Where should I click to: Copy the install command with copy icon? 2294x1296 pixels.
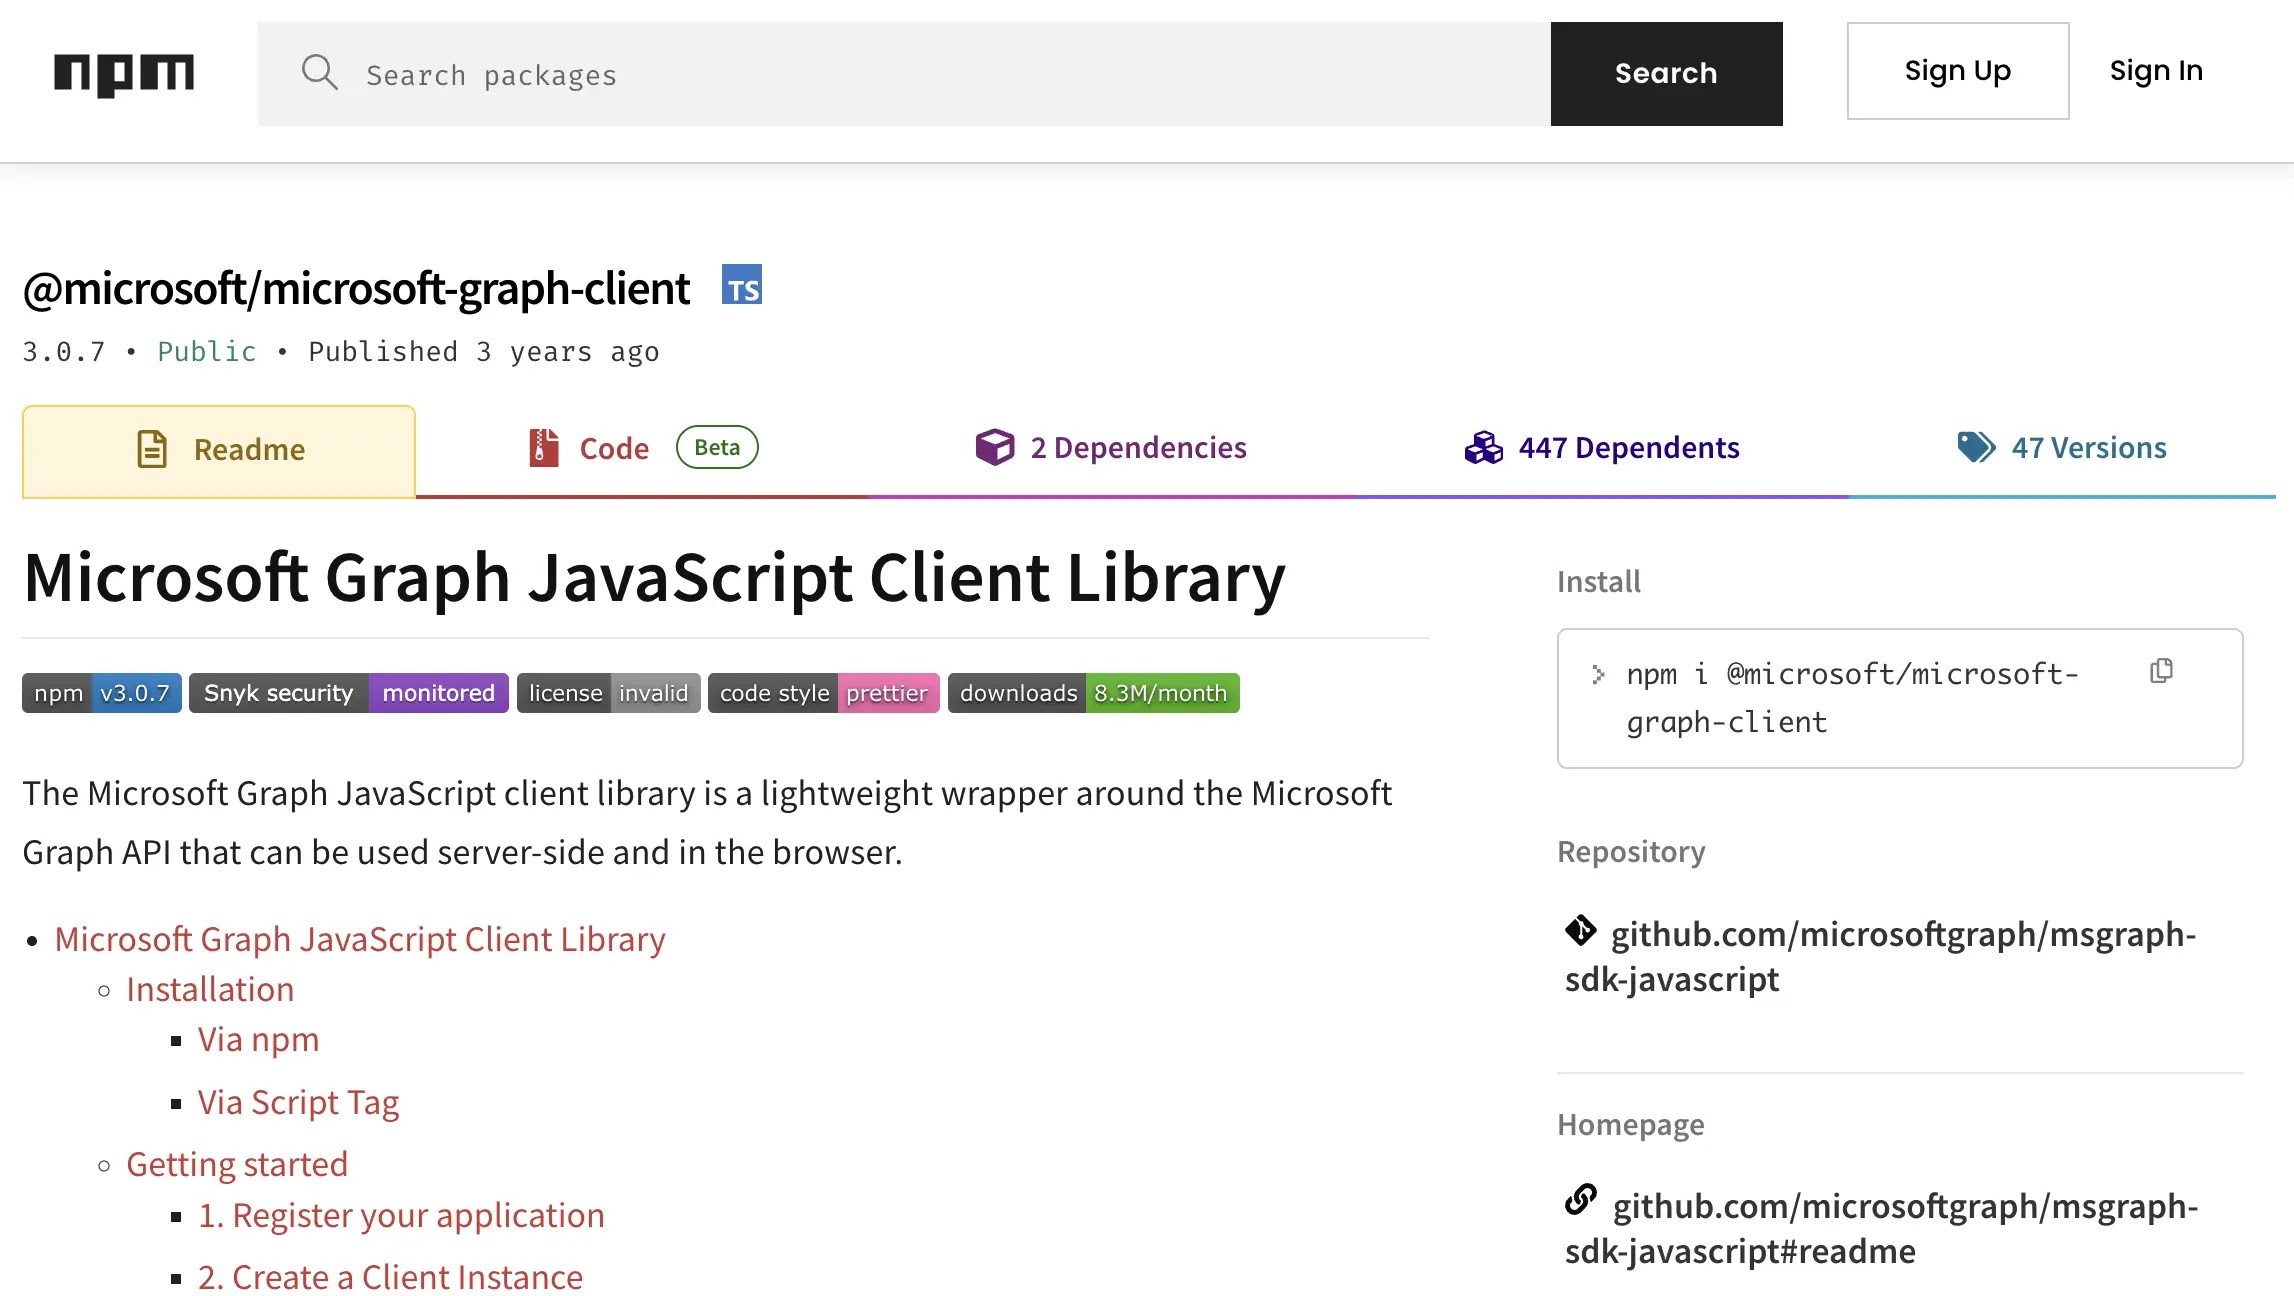2162,671
